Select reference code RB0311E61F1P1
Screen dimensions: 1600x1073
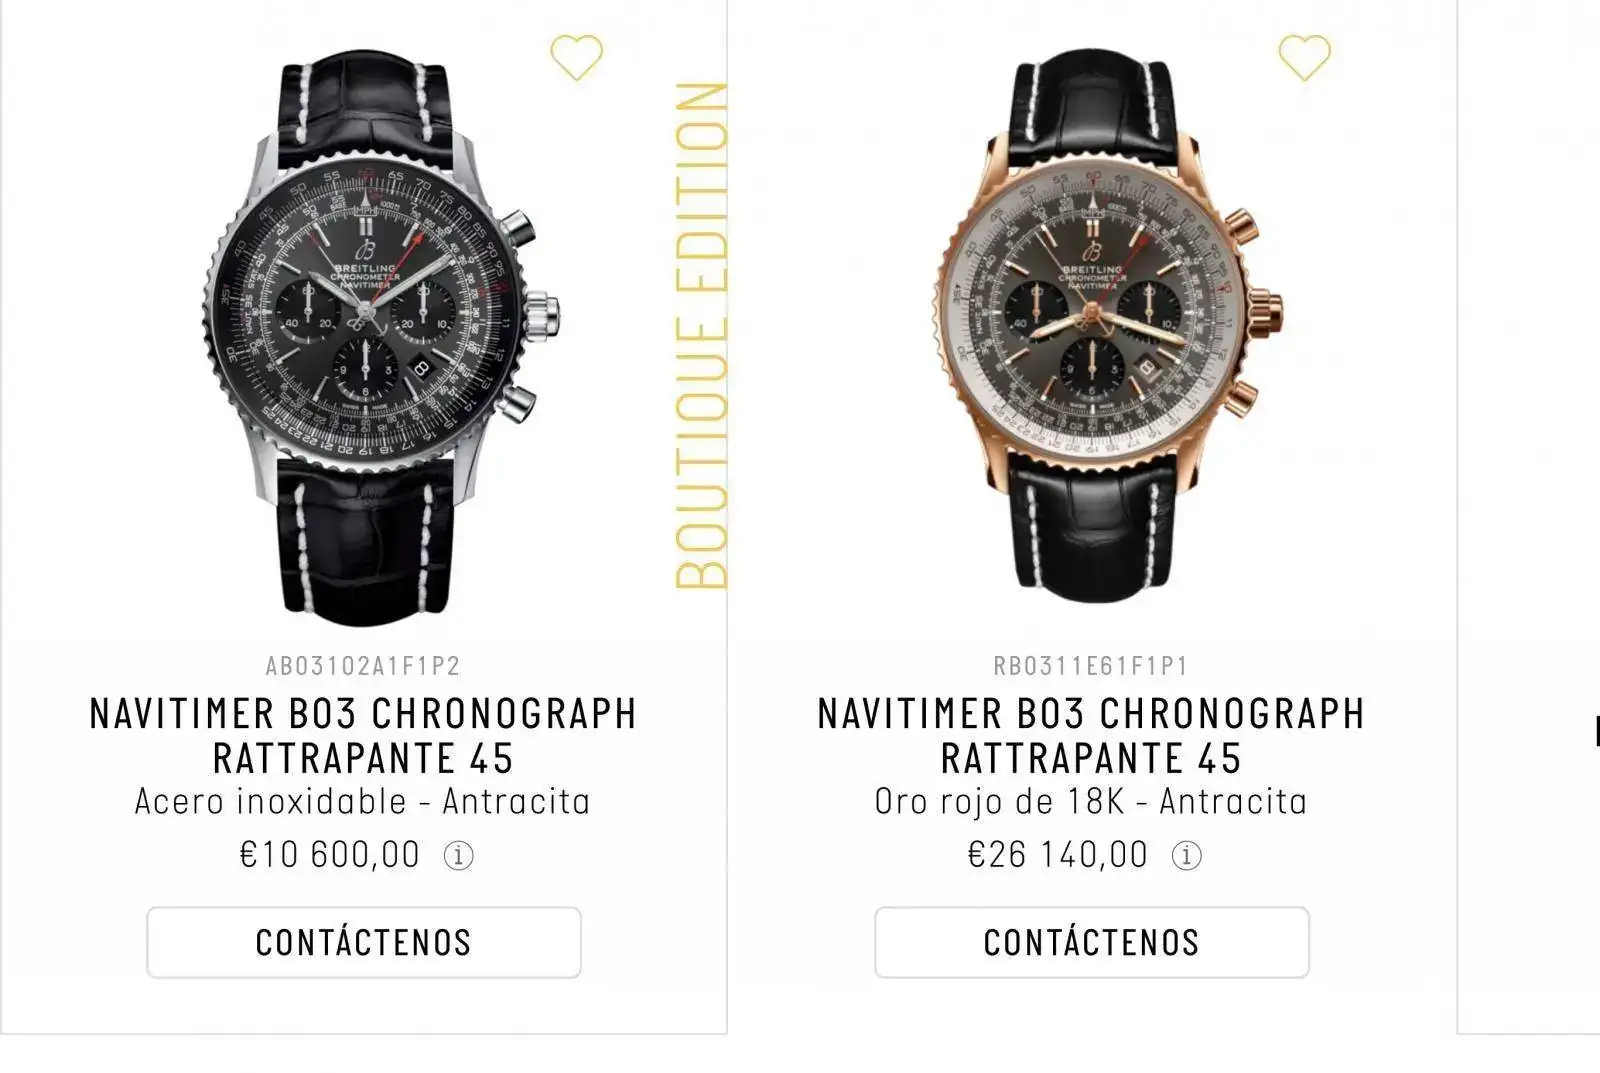1091,666
